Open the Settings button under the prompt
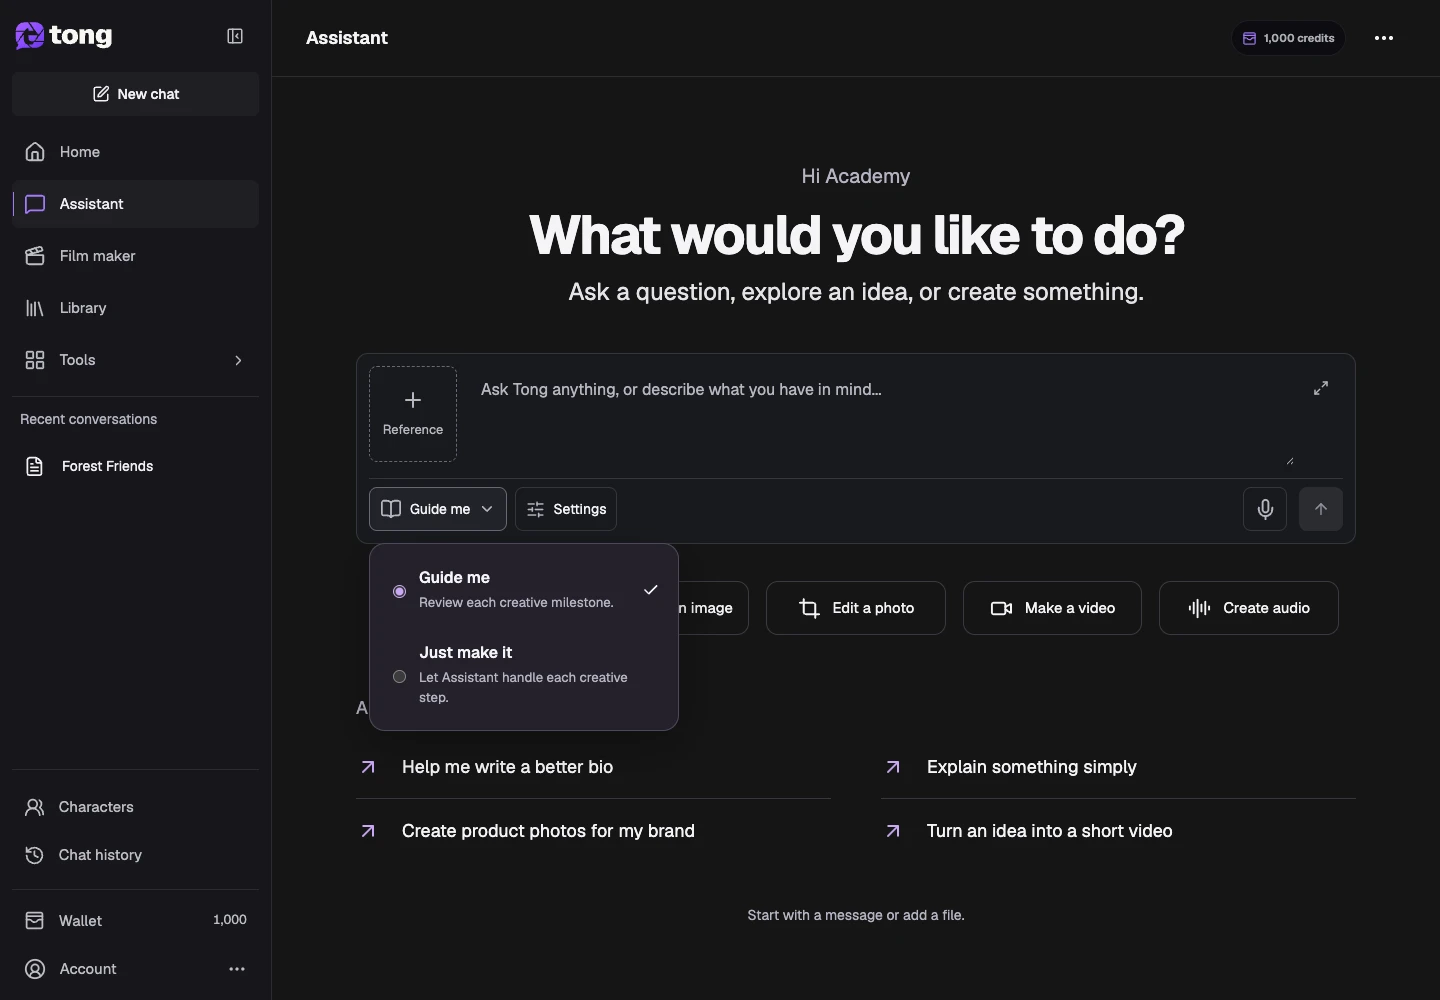 tap(566, 509)
